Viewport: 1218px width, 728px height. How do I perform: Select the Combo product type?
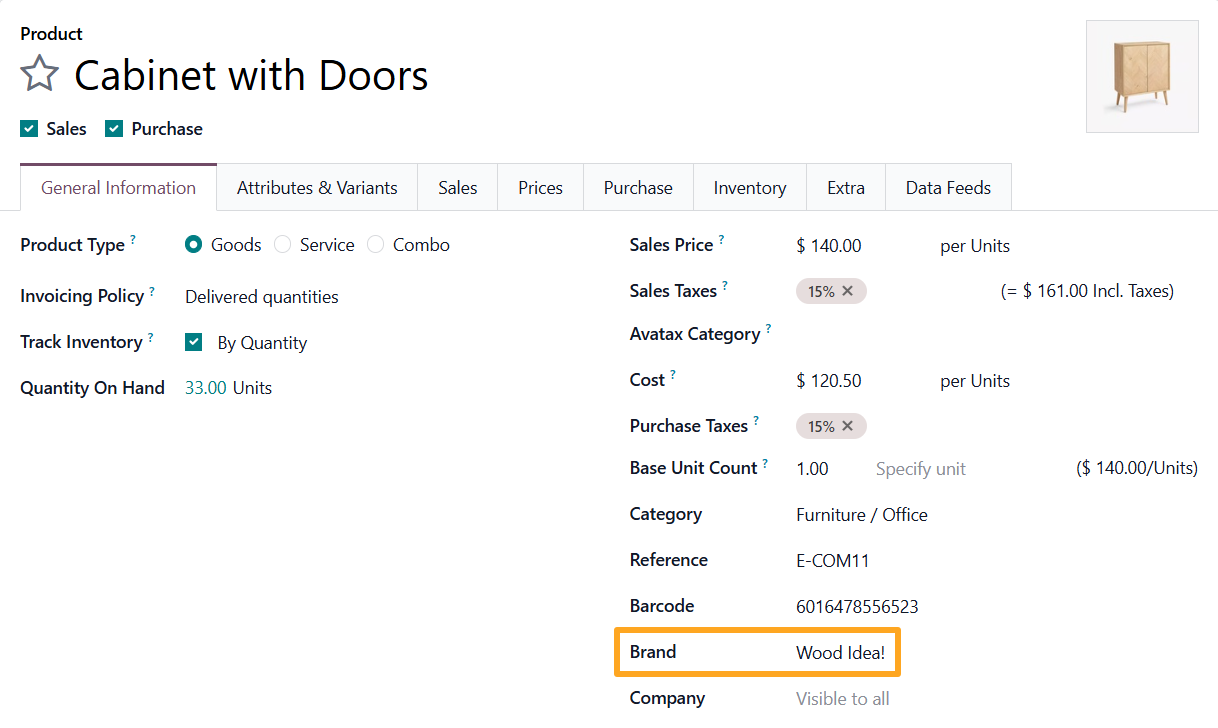pos(375,245)
